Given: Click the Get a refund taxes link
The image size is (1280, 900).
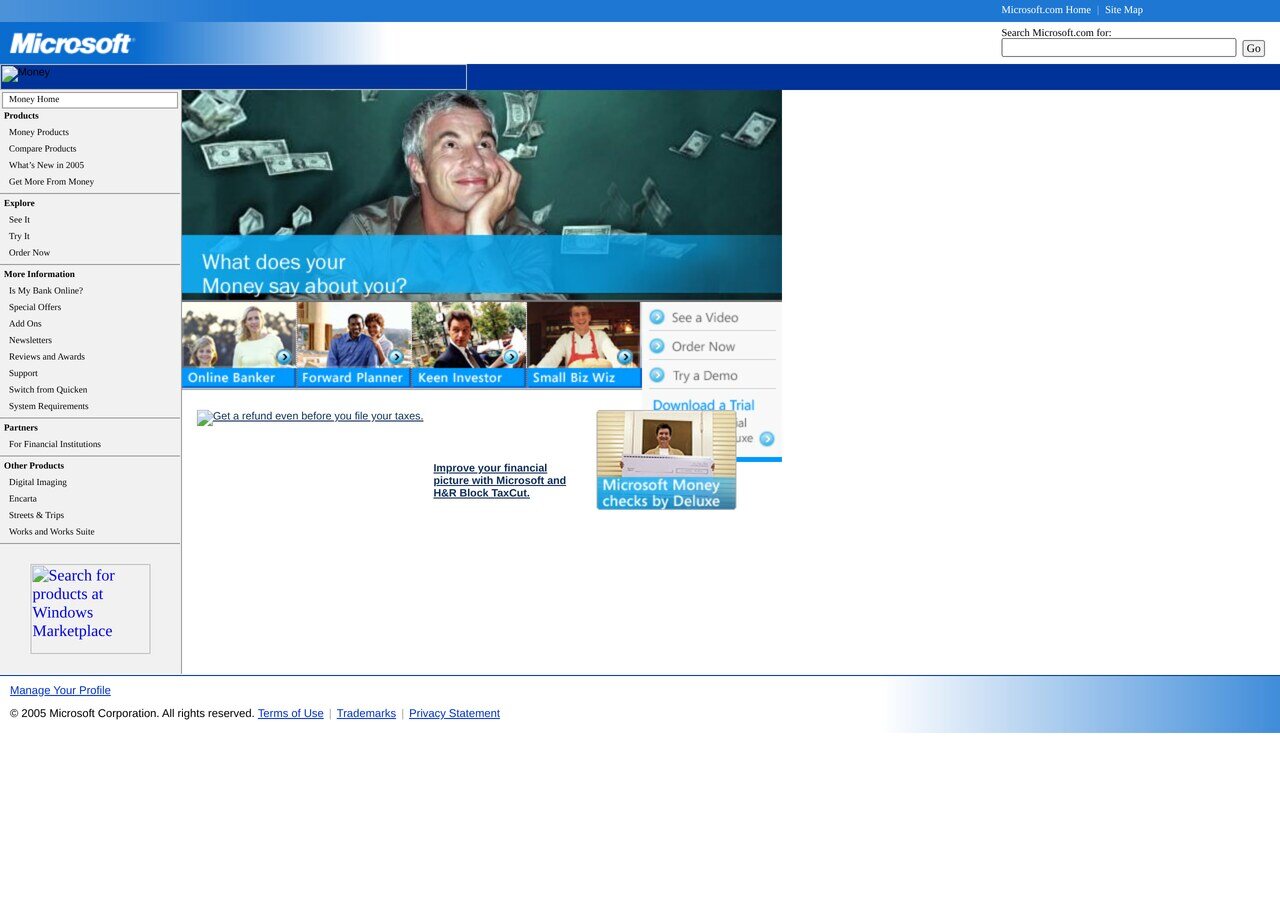Looking at the screenshot, I should coord(310,417).
